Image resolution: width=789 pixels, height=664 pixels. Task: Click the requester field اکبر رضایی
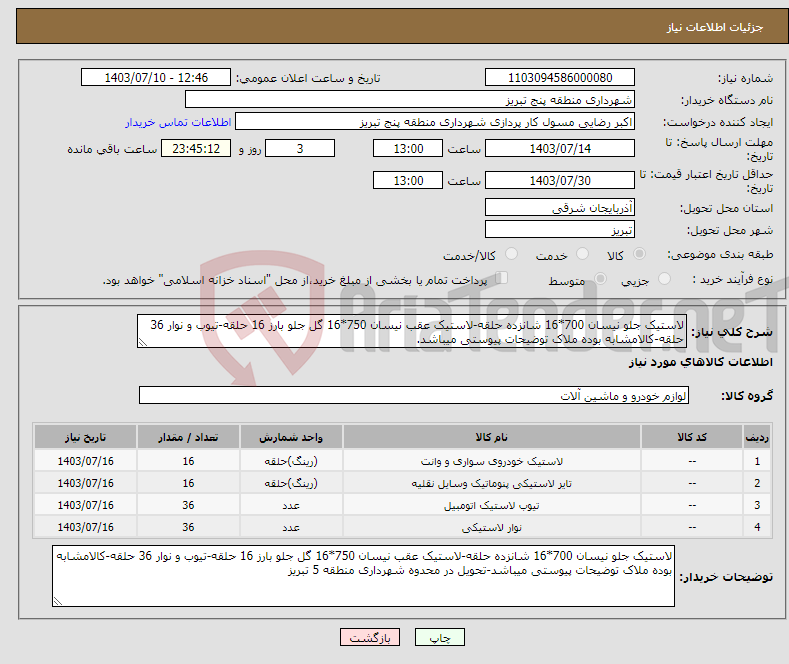coord(435,121)
